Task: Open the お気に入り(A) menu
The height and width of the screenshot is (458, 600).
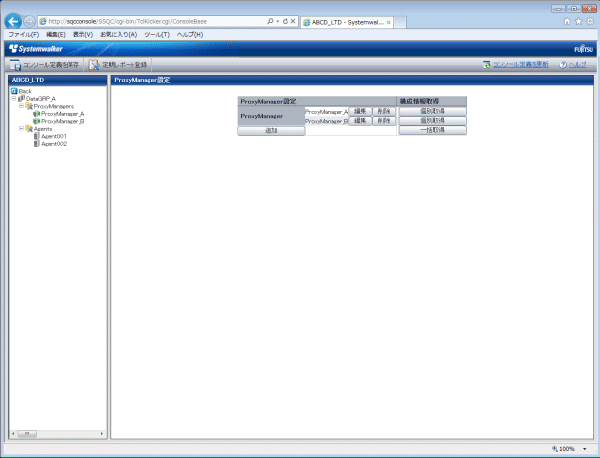Action: [x=119, y=34]
